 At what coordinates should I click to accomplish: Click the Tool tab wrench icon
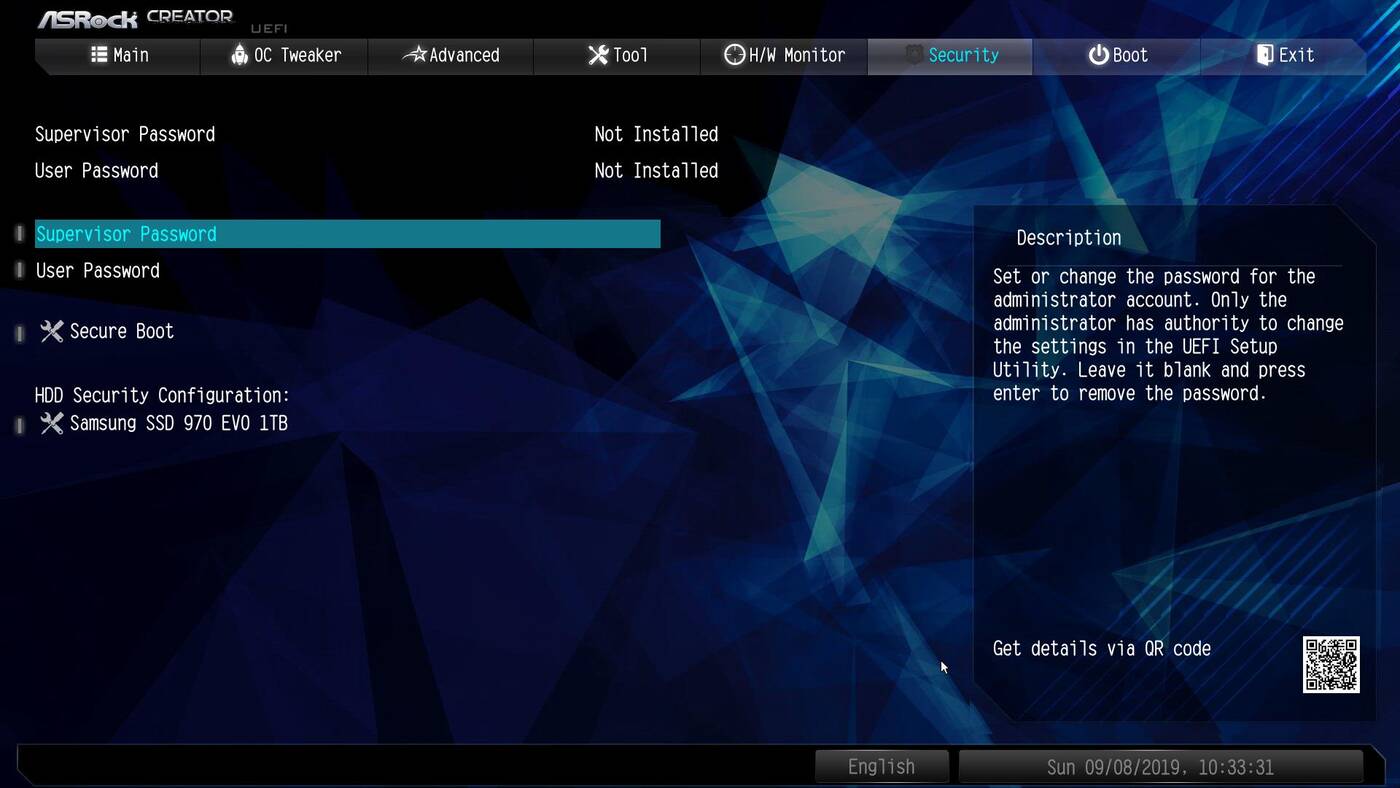click(598, 55)
